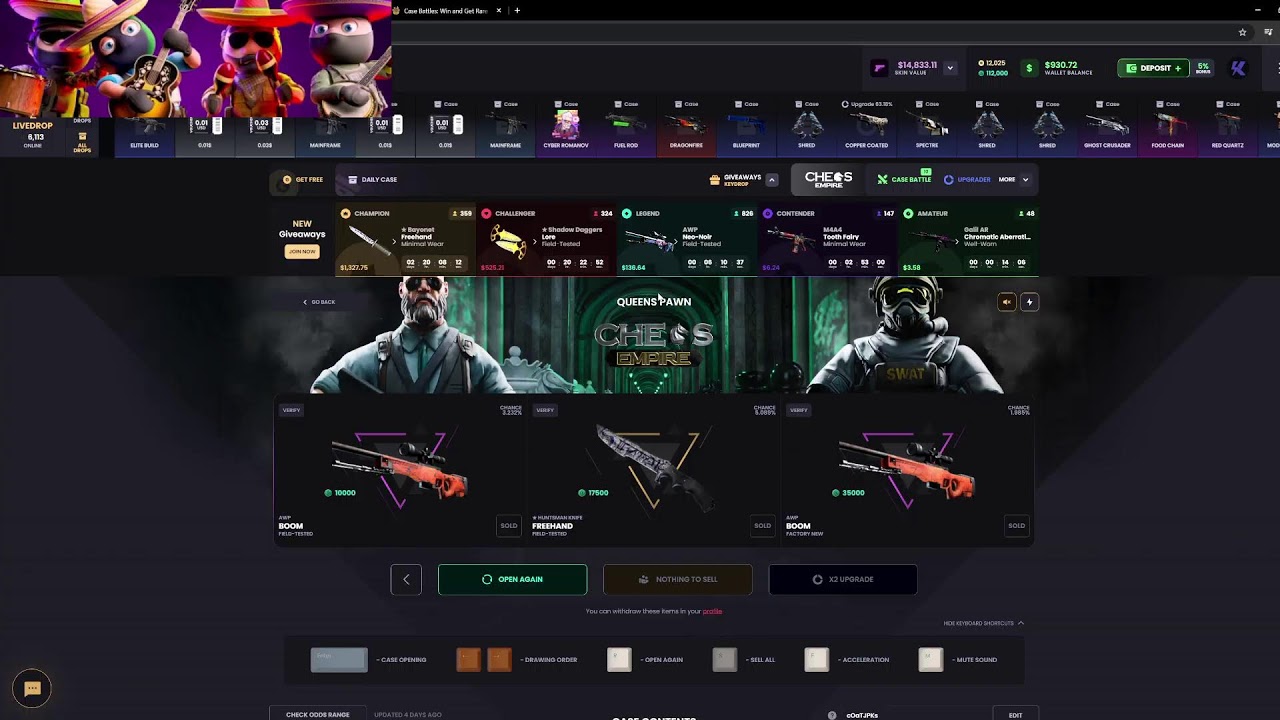This screenshot has width=1280, height=720.
Task: Click the Edit button
Action: point(1015,715)
